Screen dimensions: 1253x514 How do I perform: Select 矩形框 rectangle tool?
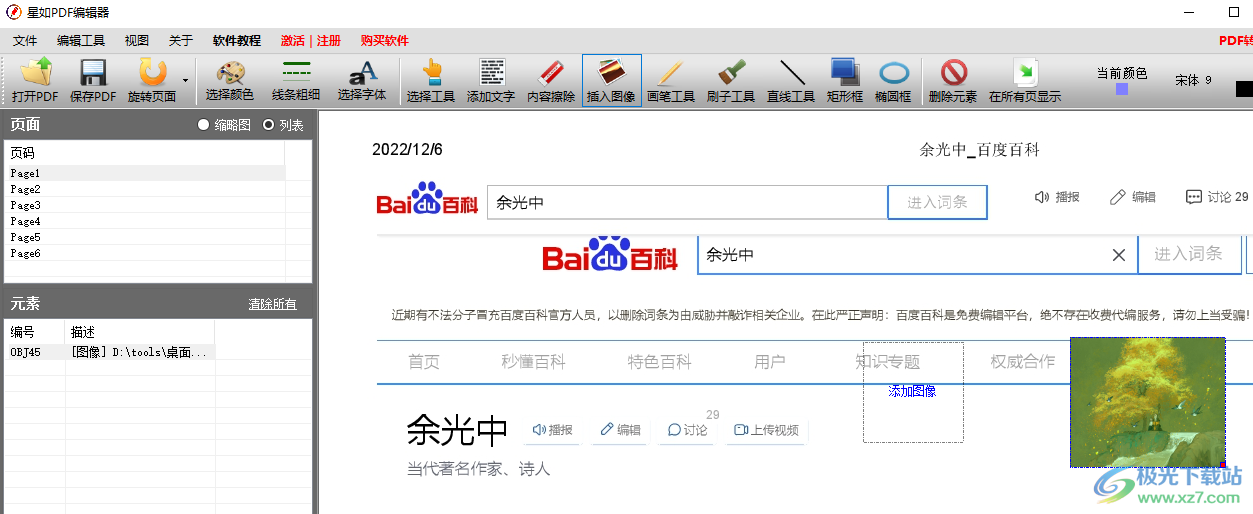845,80
